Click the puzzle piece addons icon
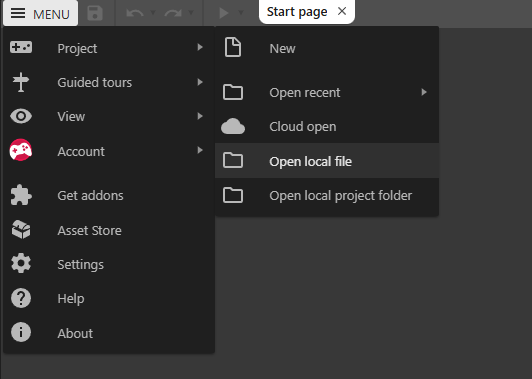 click(21, 195)
